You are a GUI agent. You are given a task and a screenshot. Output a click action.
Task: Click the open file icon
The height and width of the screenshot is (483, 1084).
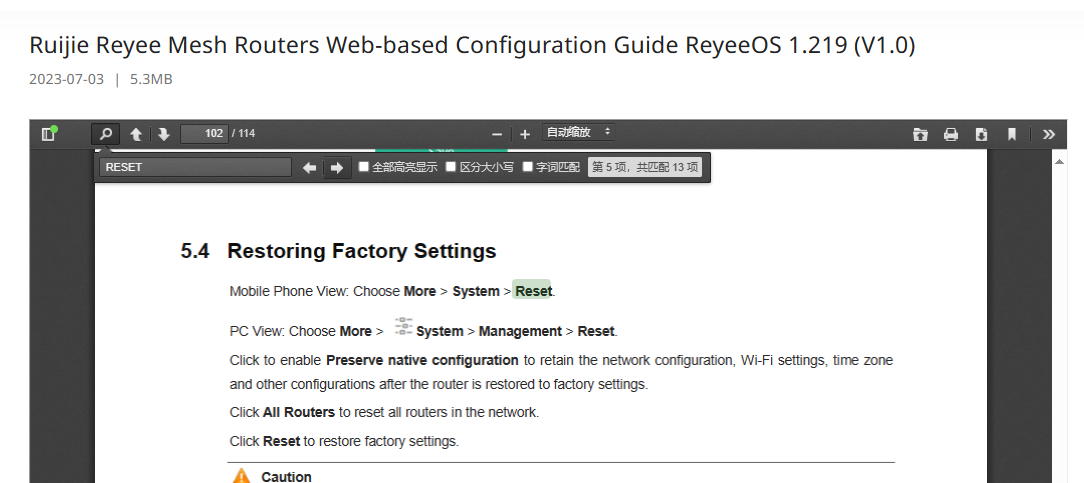click(x=919, y=134)
